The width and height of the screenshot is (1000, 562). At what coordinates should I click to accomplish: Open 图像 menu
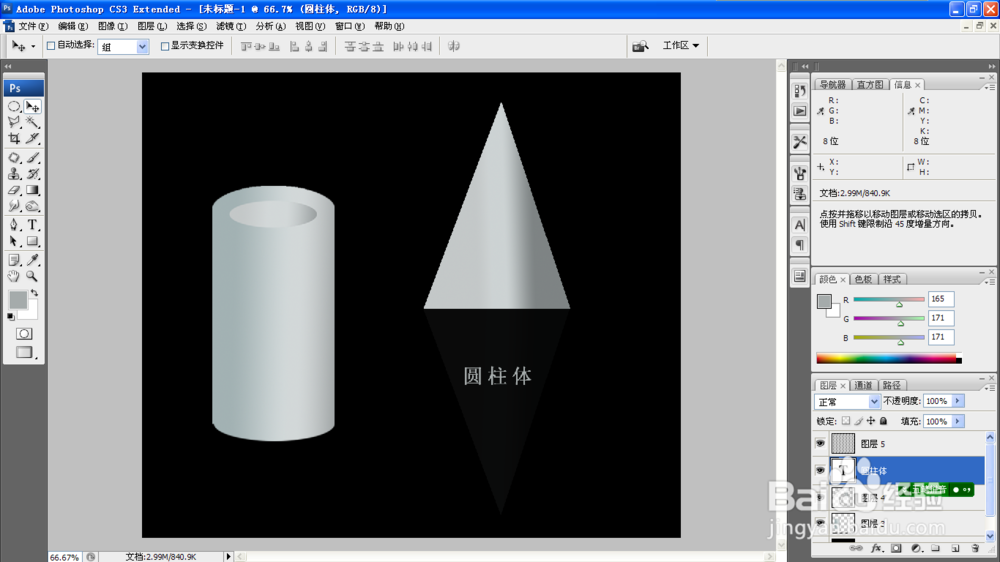(112, 26)
